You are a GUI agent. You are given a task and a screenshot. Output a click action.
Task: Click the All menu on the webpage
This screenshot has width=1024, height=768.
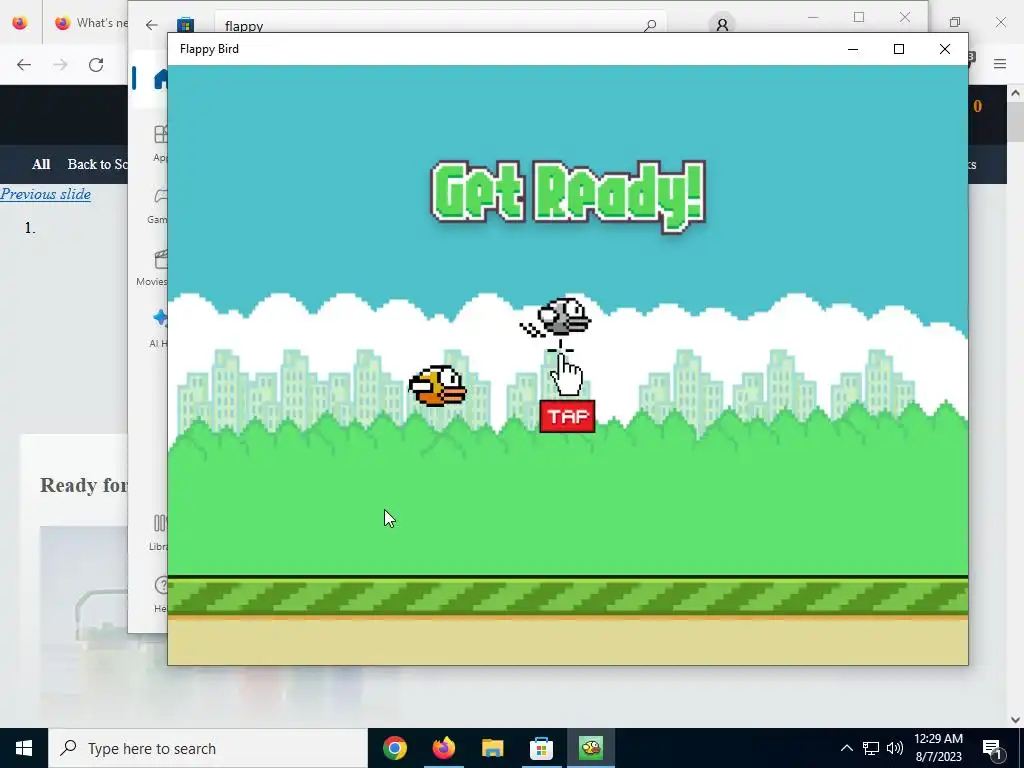(41, 164)
